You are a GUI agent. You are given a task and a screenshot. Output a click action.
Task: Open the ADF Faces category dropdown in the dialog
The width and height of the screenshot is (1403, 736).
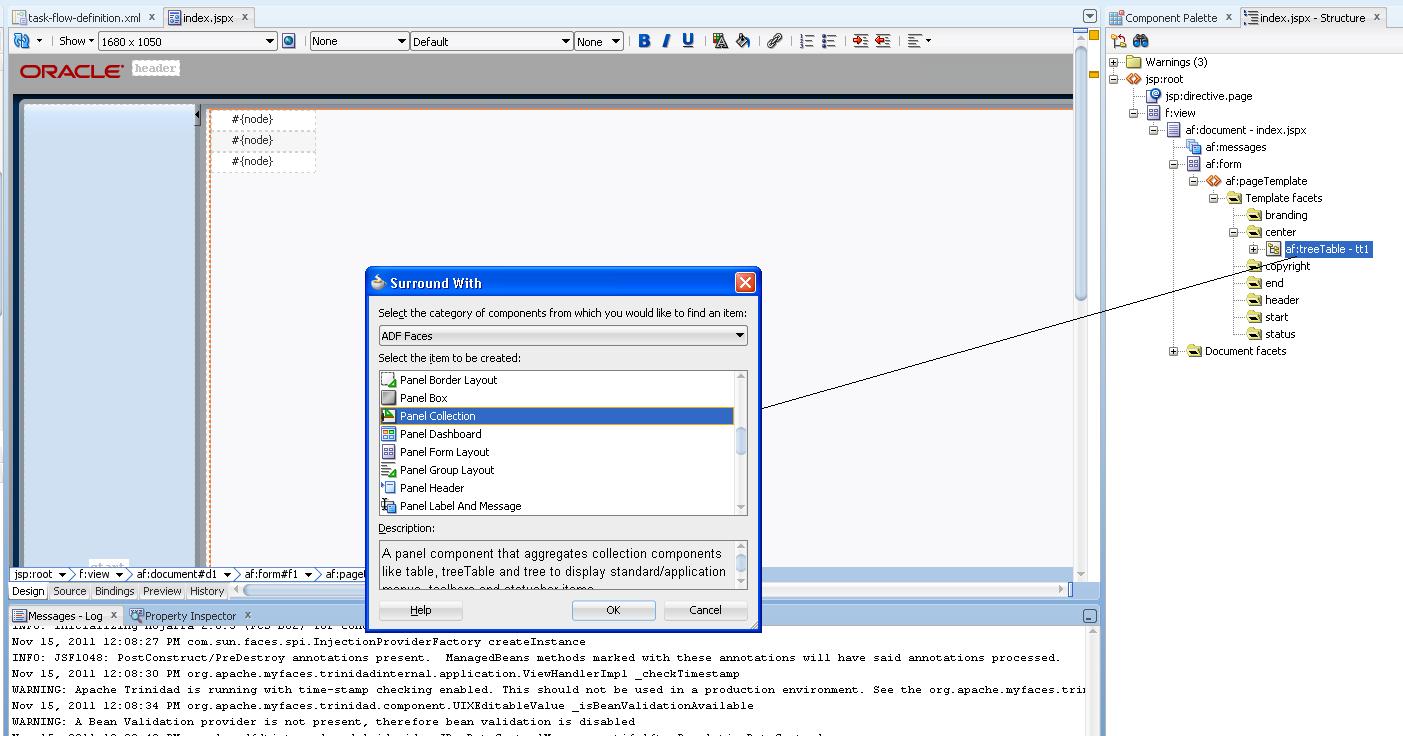click(x=741, y=335)
